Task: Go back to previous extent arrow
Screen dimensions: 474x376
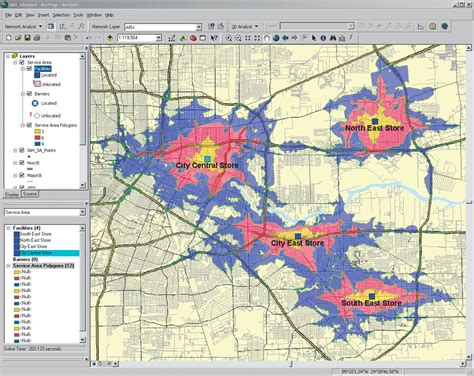Action: point(285,38)
